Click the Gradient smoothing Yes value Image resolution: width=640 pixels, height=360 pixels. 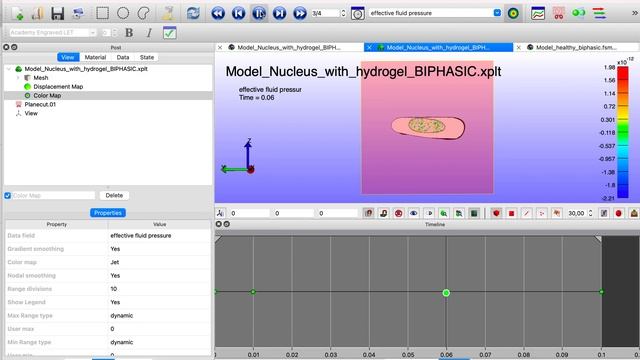point(160,249)
